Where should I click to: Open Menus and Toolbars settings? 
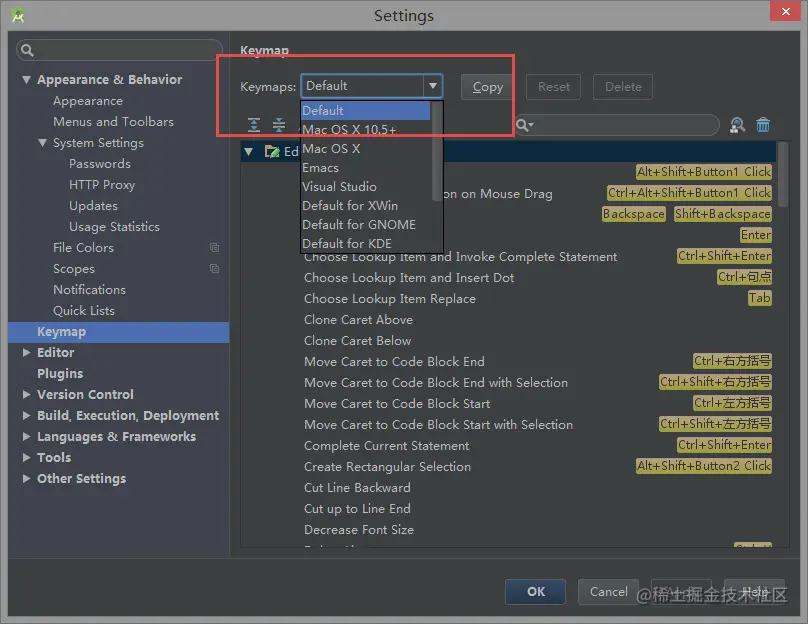tap(113, 122)
